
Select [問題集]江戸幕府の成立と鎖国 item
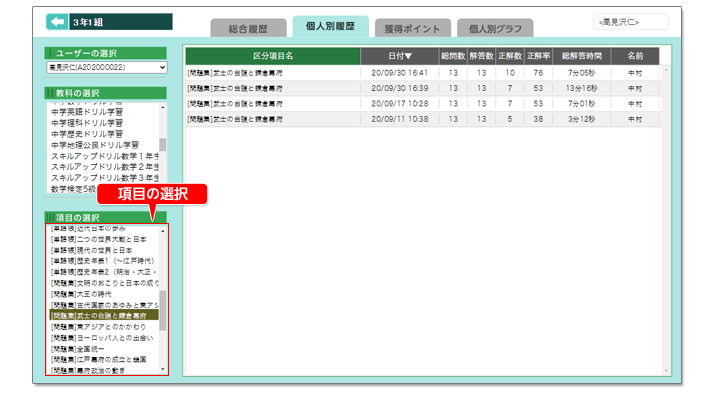pos(98,360)
